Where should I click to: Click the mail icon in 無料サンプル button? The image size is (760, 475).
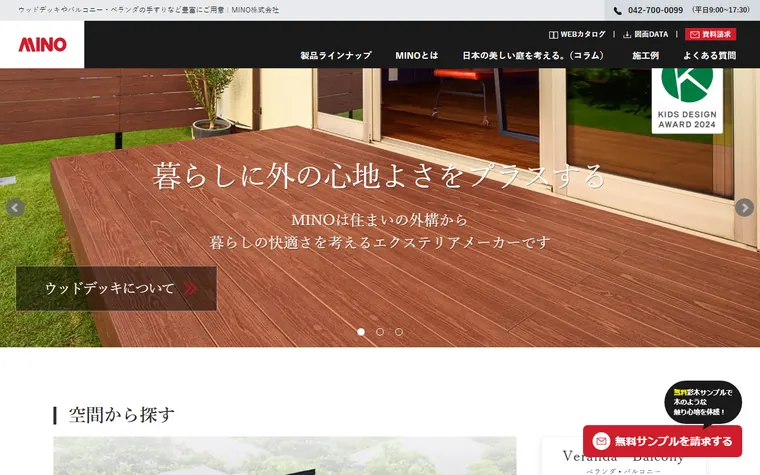[601, 441]
